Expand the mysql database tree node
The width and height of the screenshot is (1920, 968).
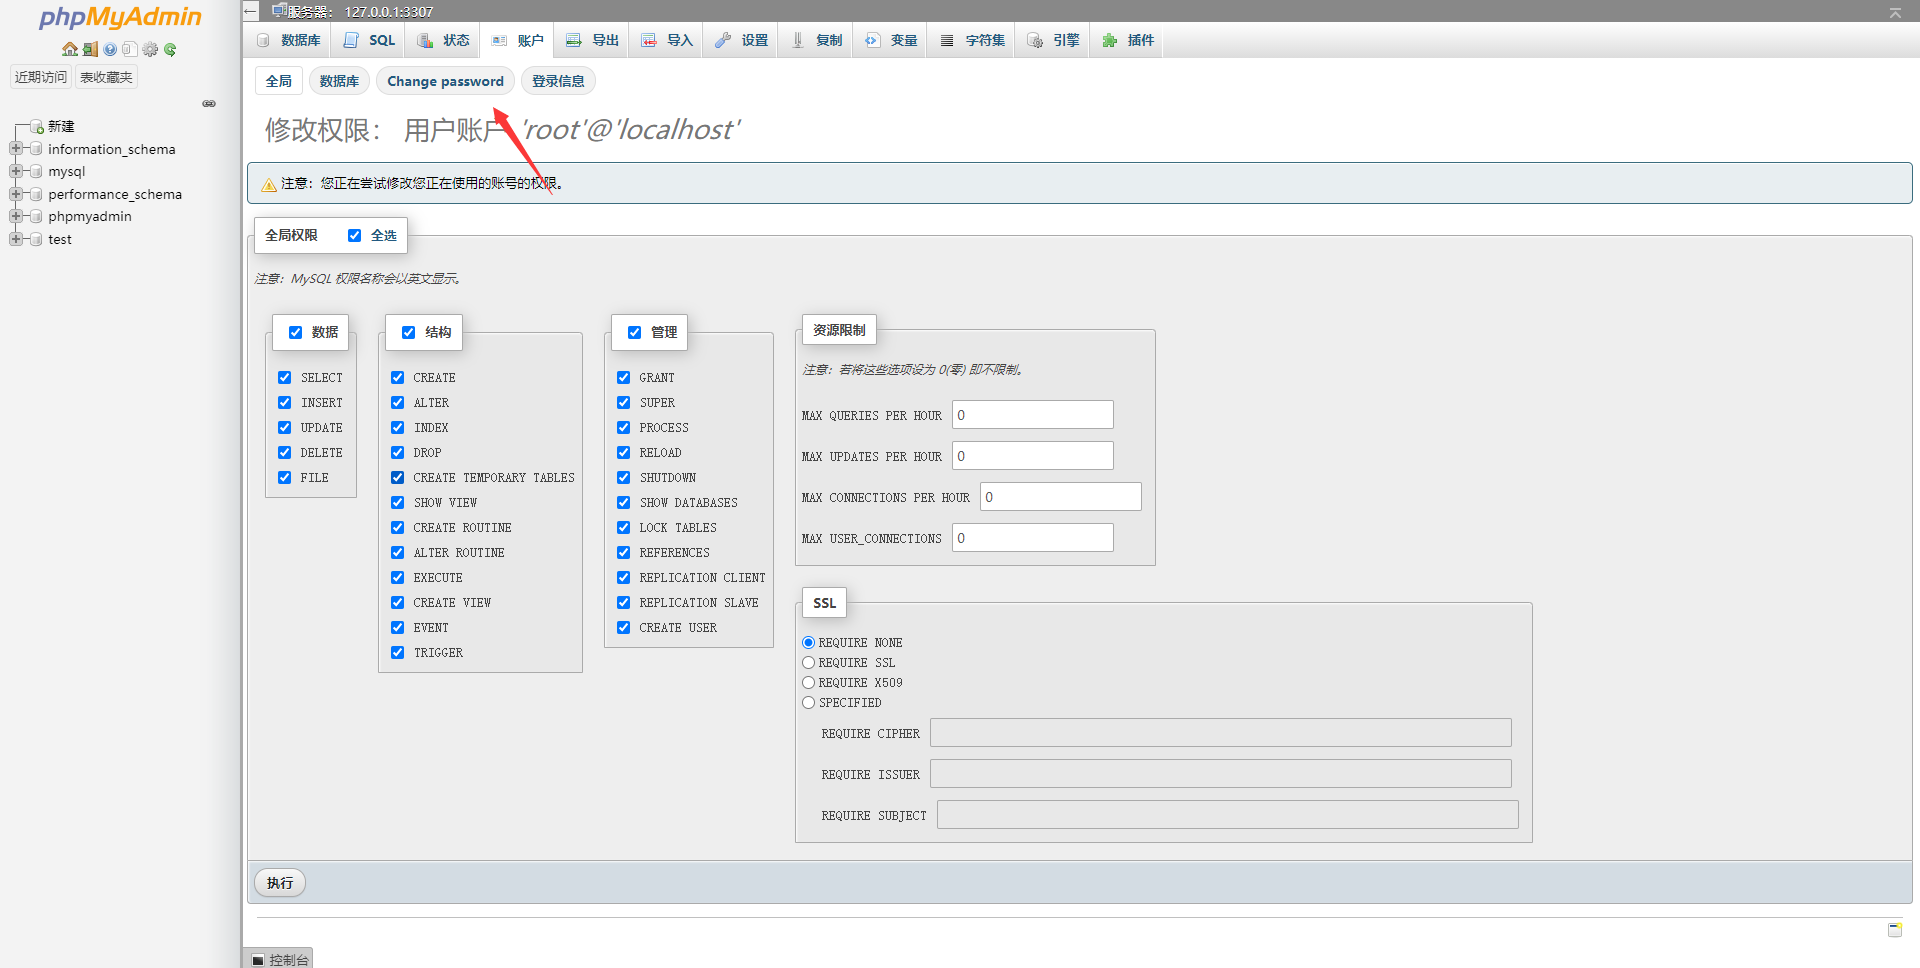click(15, 171)
